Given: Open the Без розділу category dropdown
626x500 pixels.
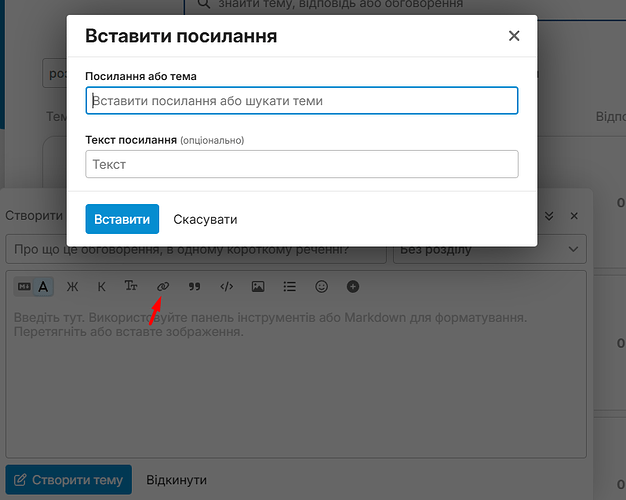Looking at the screenshot, I should [490, 249].
